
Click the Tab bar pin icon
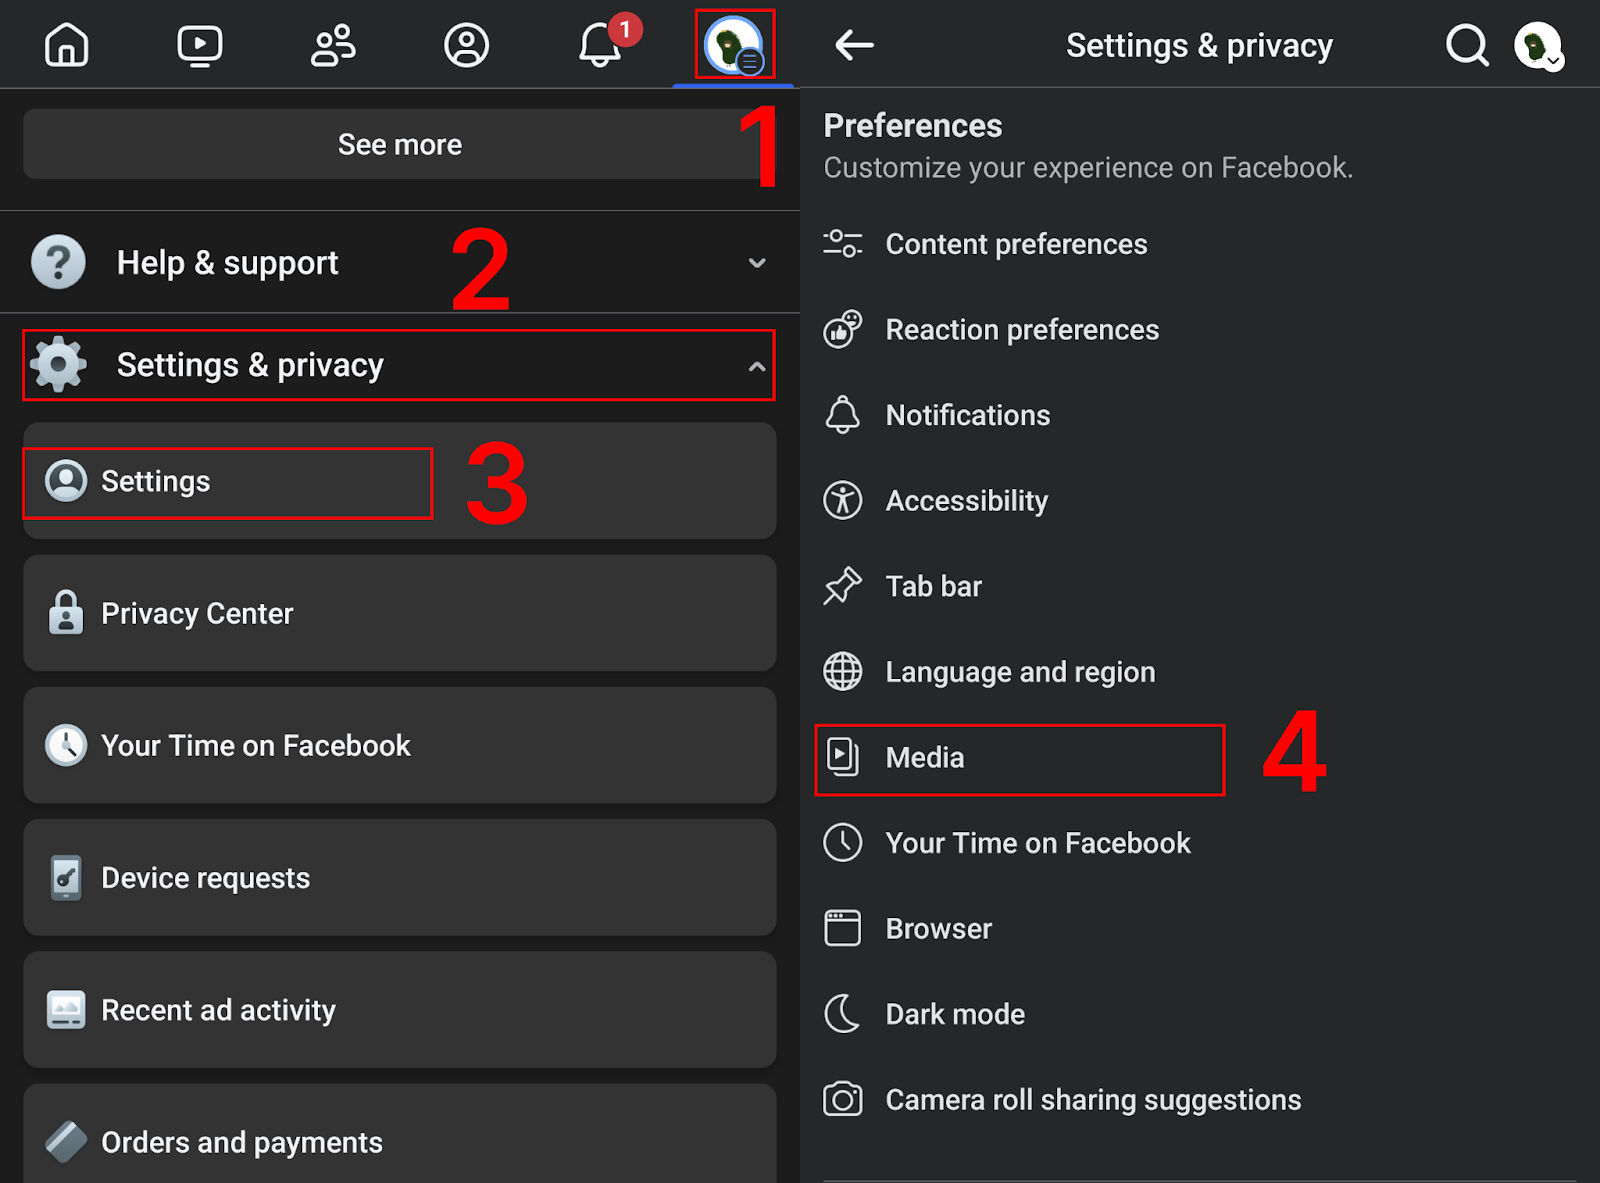[x=842, y=586]
